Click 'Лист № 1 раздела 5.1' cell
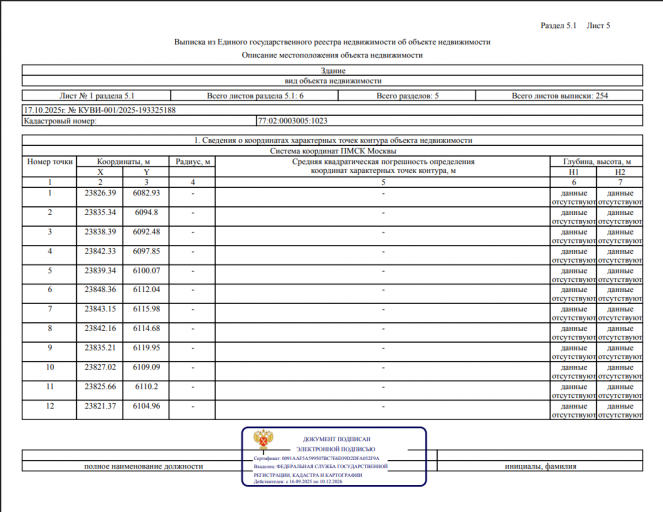The width and height of the screenshot is (663, 512). (96, 96)
